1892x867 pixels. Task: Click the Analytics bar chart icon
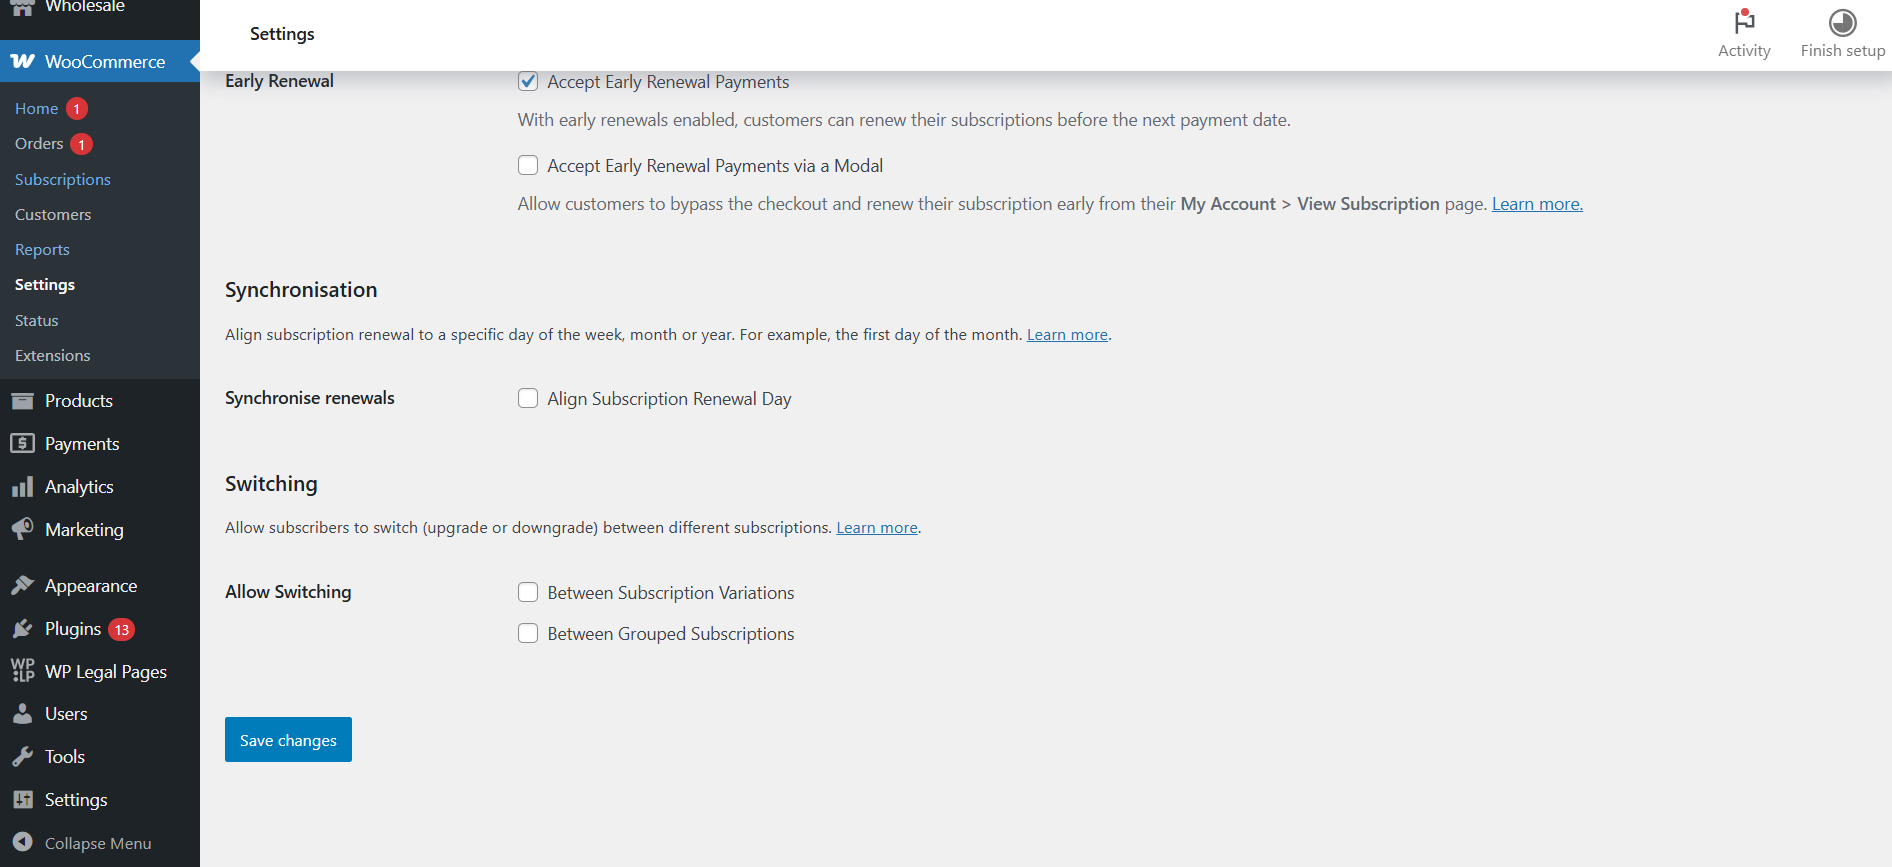[22, 487]
